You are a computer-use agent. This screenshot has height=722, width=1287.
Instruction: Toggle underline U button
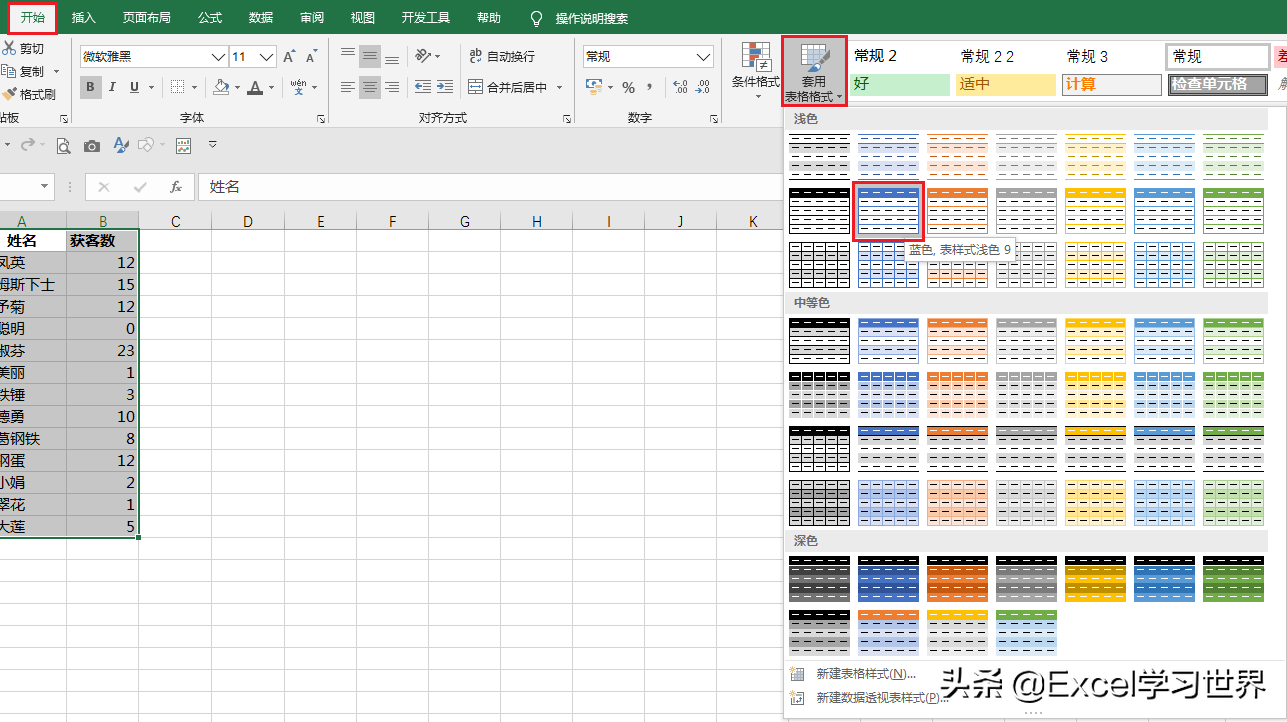pos(134,87)
